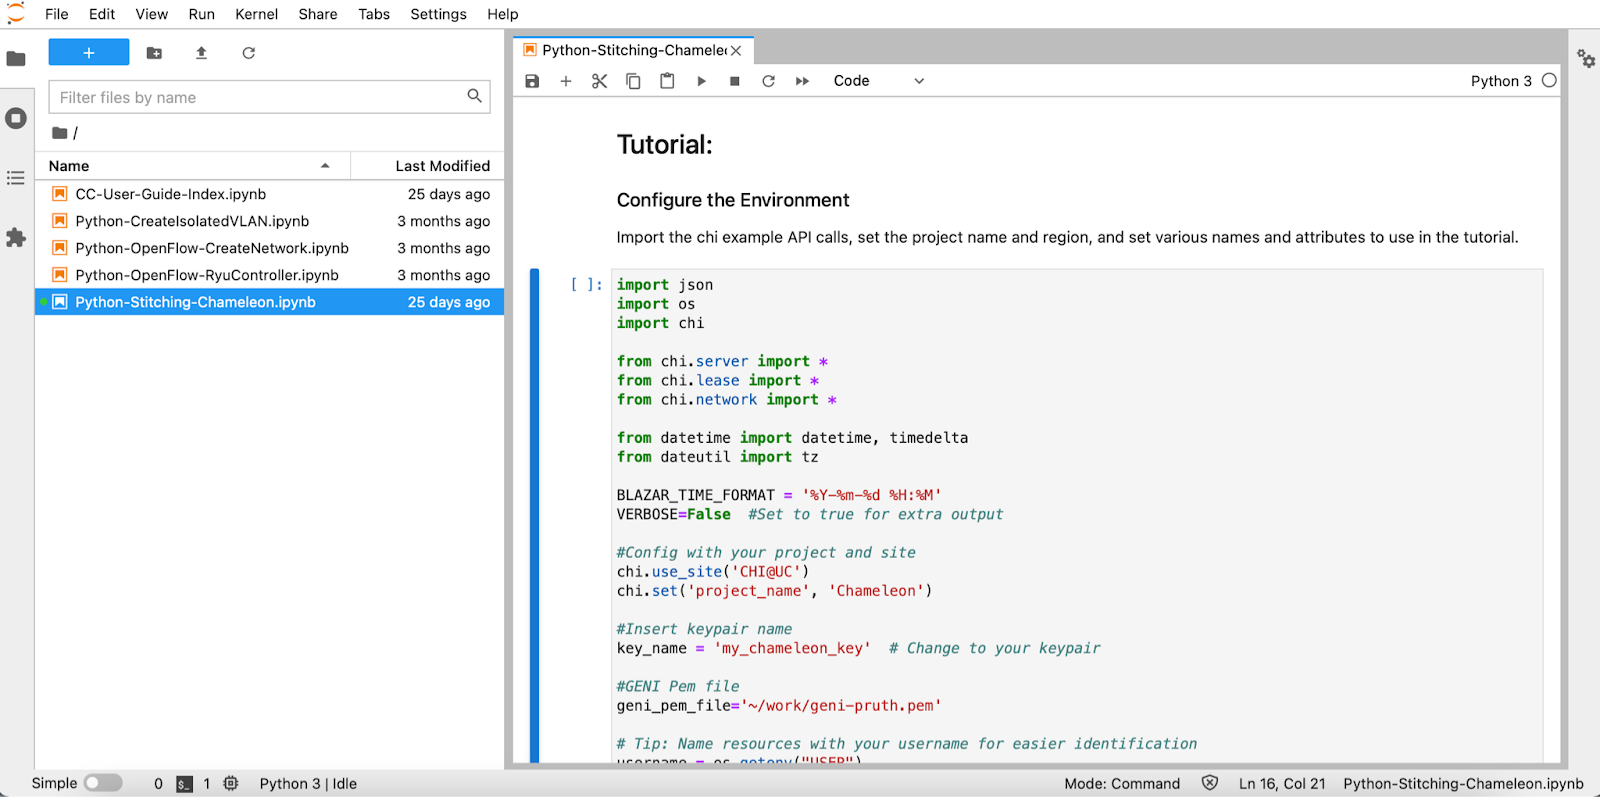Copy the selected cell
This screenshot has height=797, width=1600.
(x=633, y=81)
